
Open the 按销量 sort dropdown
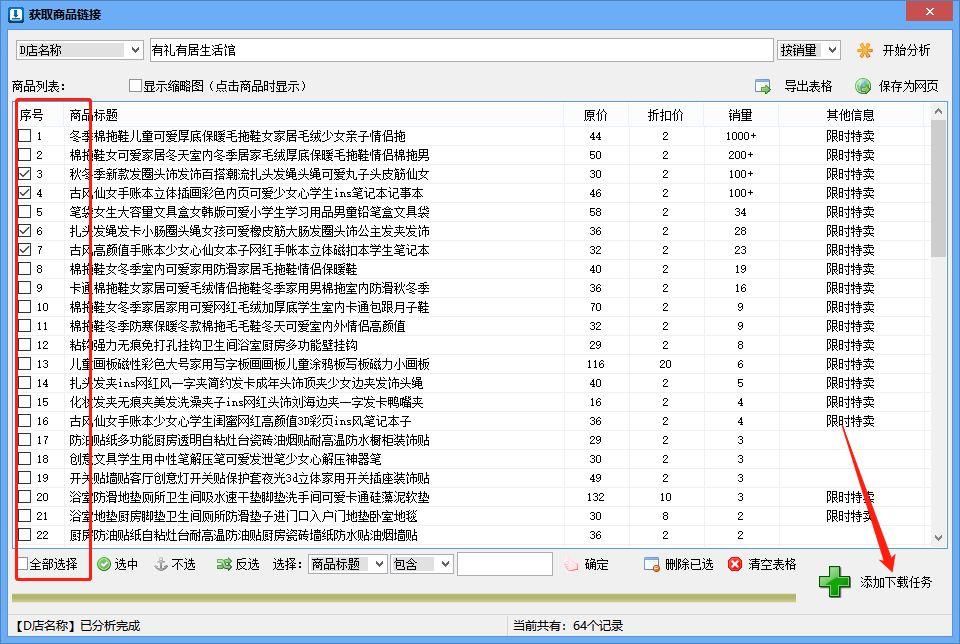[x=832, y=50]
